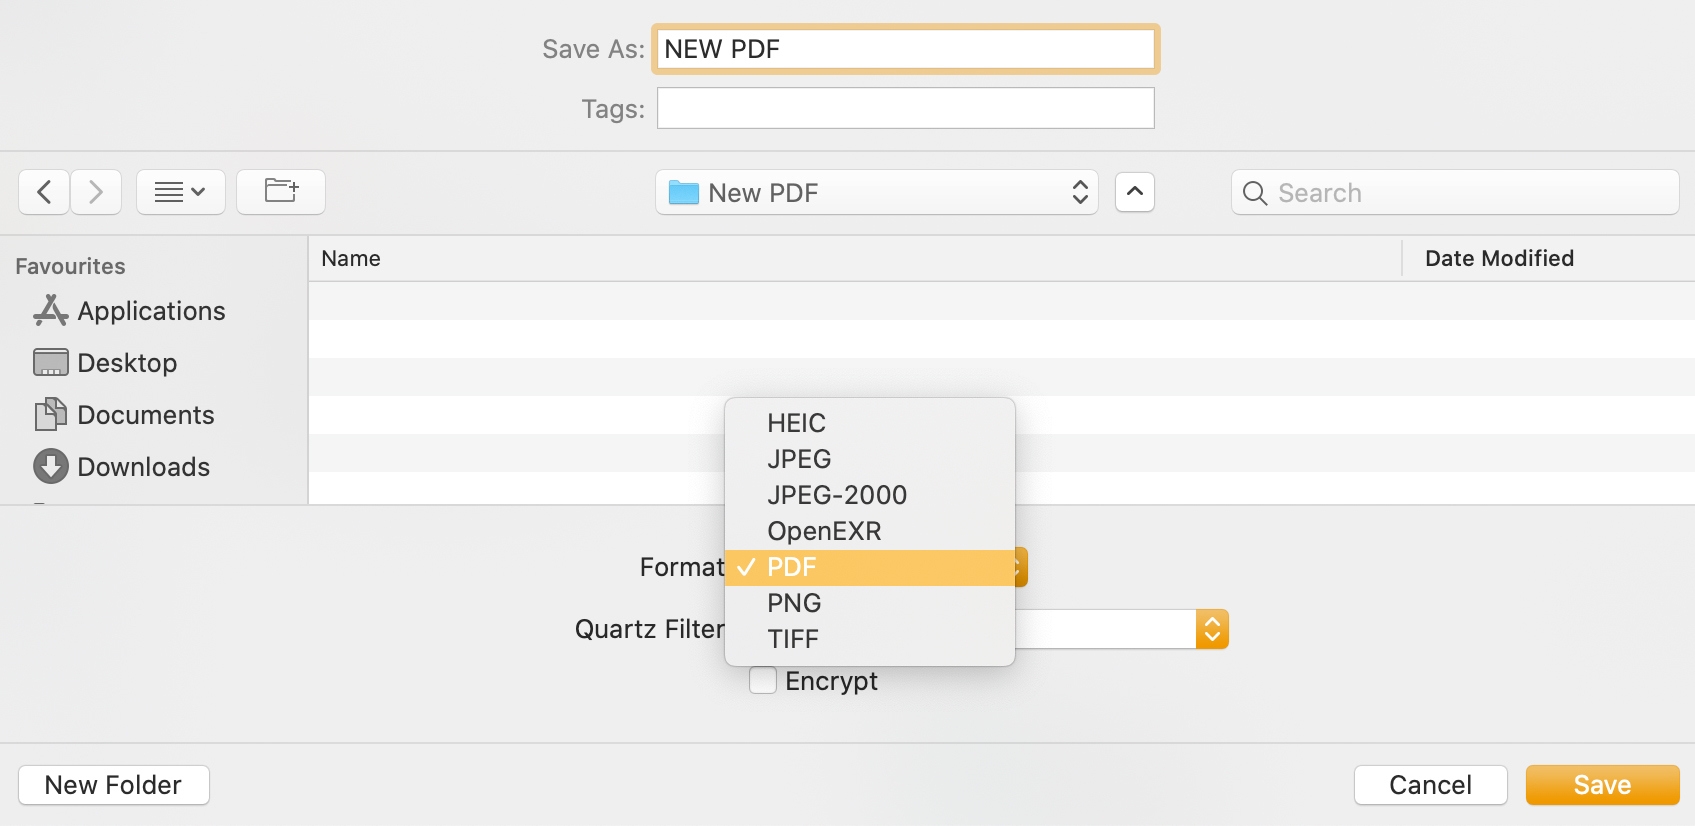Select Desktop in the Favourites sidebar
This screenshot has height=826, width=1695.
coord(128,363)
